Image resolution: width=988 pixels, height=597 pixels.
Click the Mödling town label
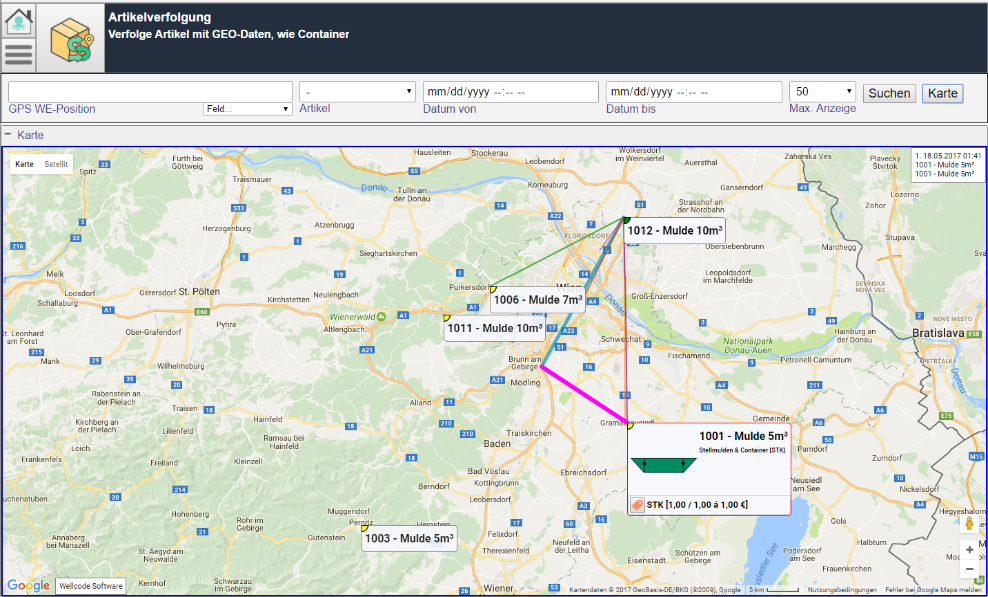(x=525, y=383)
